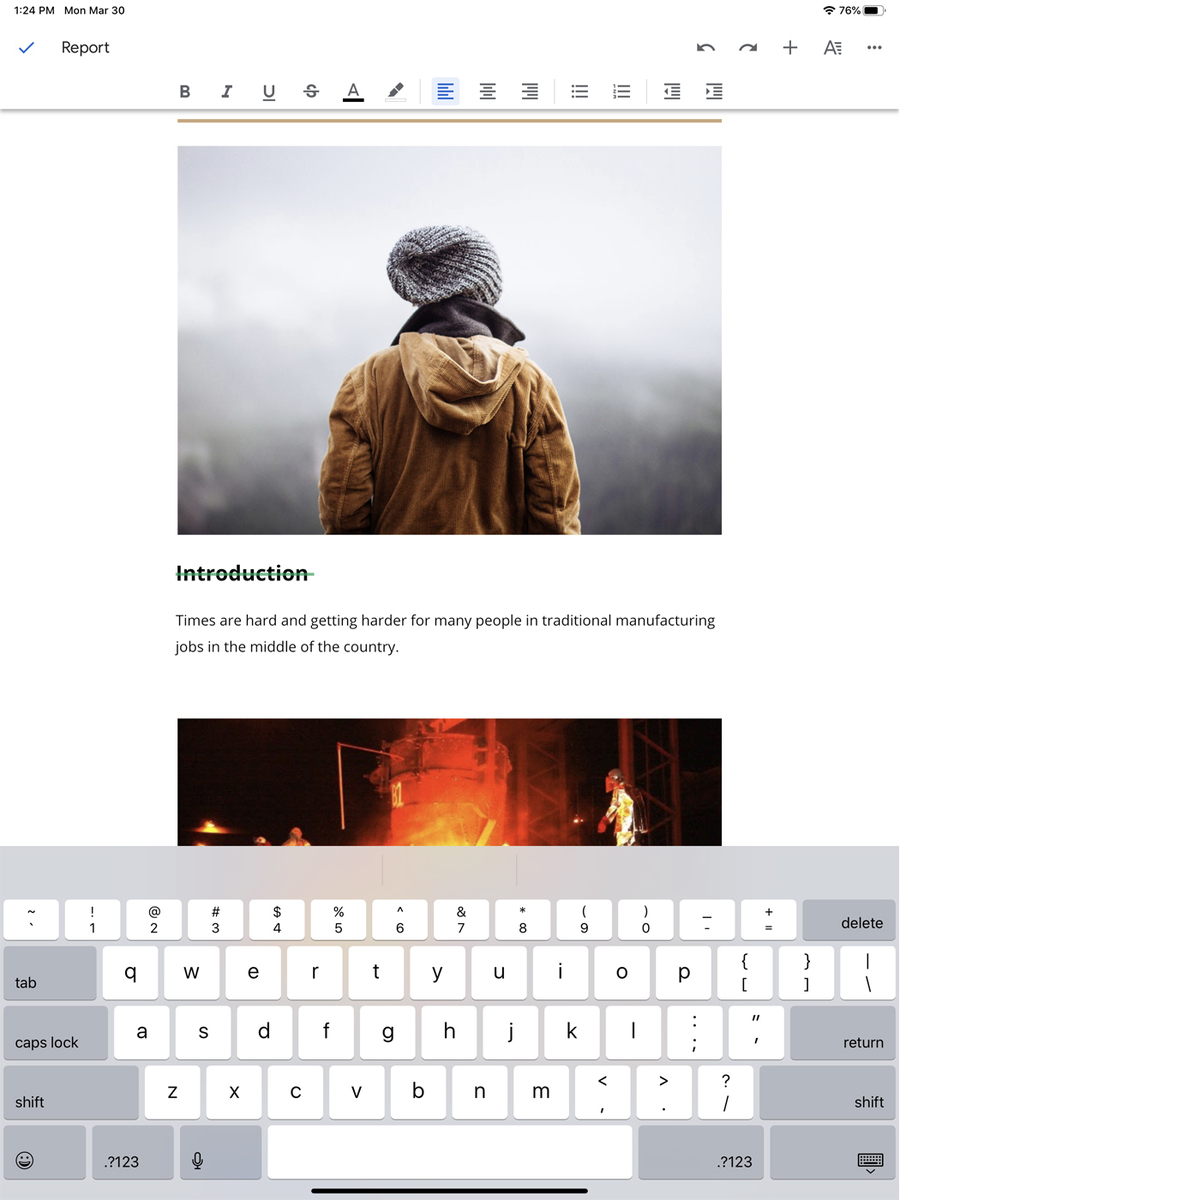The width and height of the screenshot is (1200, 1200).
Task: Open the insert plus menu
Action: click(790, 47)
